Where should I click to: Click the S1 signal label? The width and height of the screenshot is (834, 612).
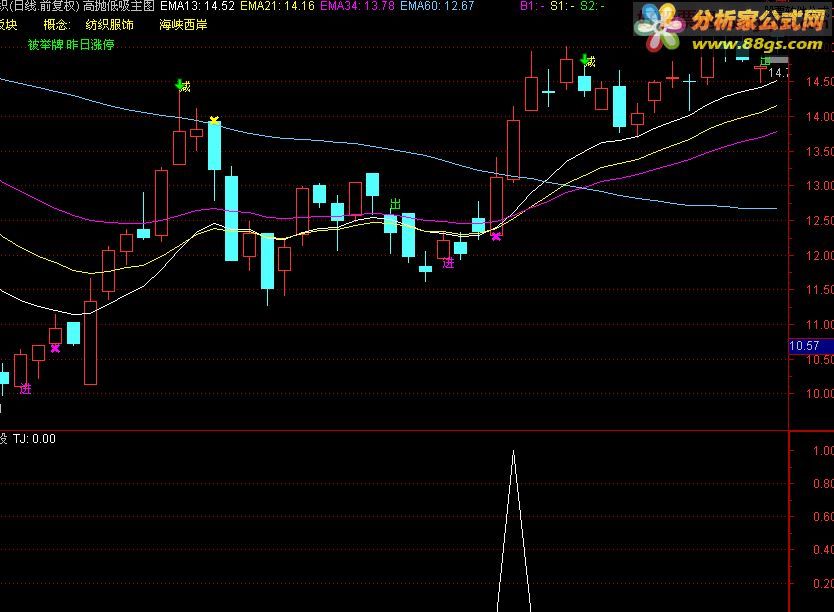coord(562,6)
